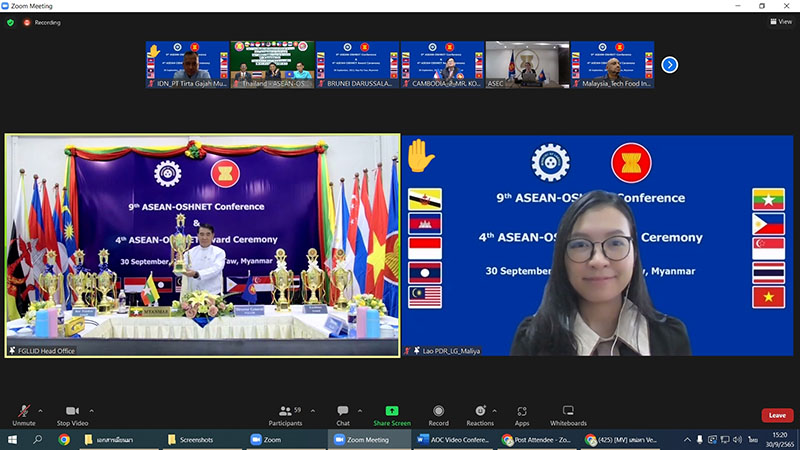Open the Chat panel
This screenshot has height=450, width=800.
(342, 412)
